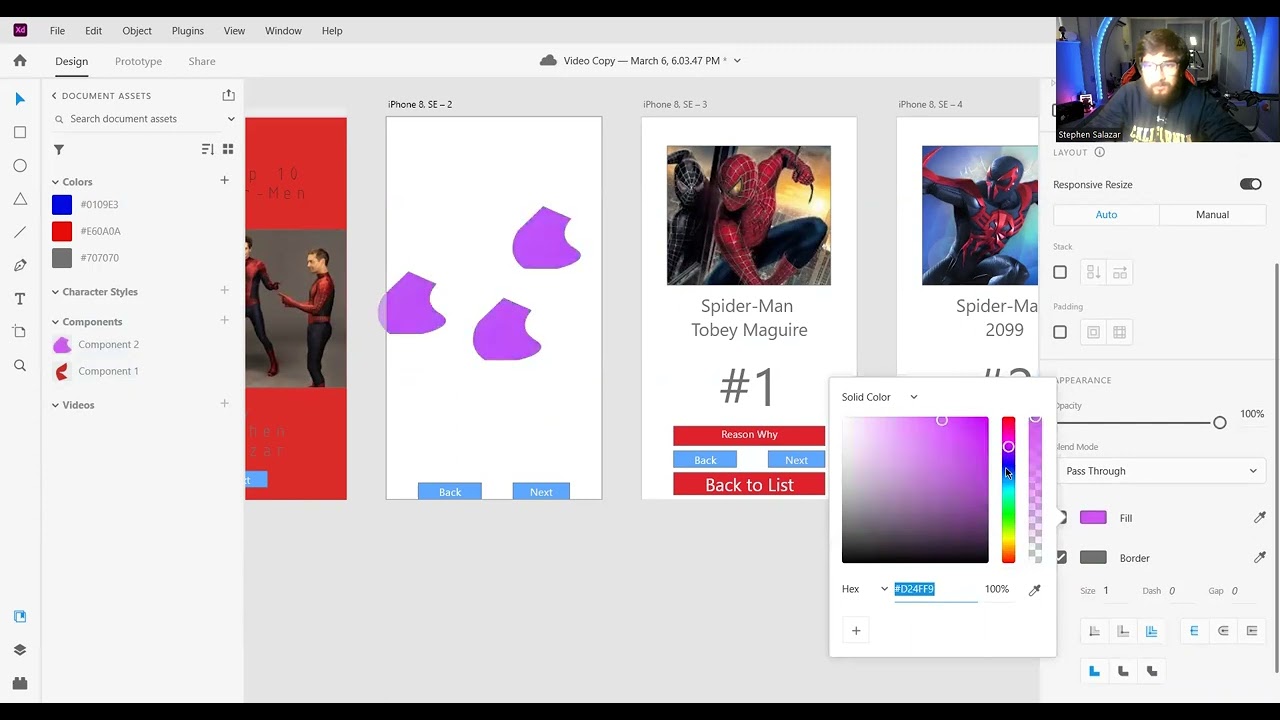Open the File menu
This screenshot has width=1280, height=720.
click(57, 31)
